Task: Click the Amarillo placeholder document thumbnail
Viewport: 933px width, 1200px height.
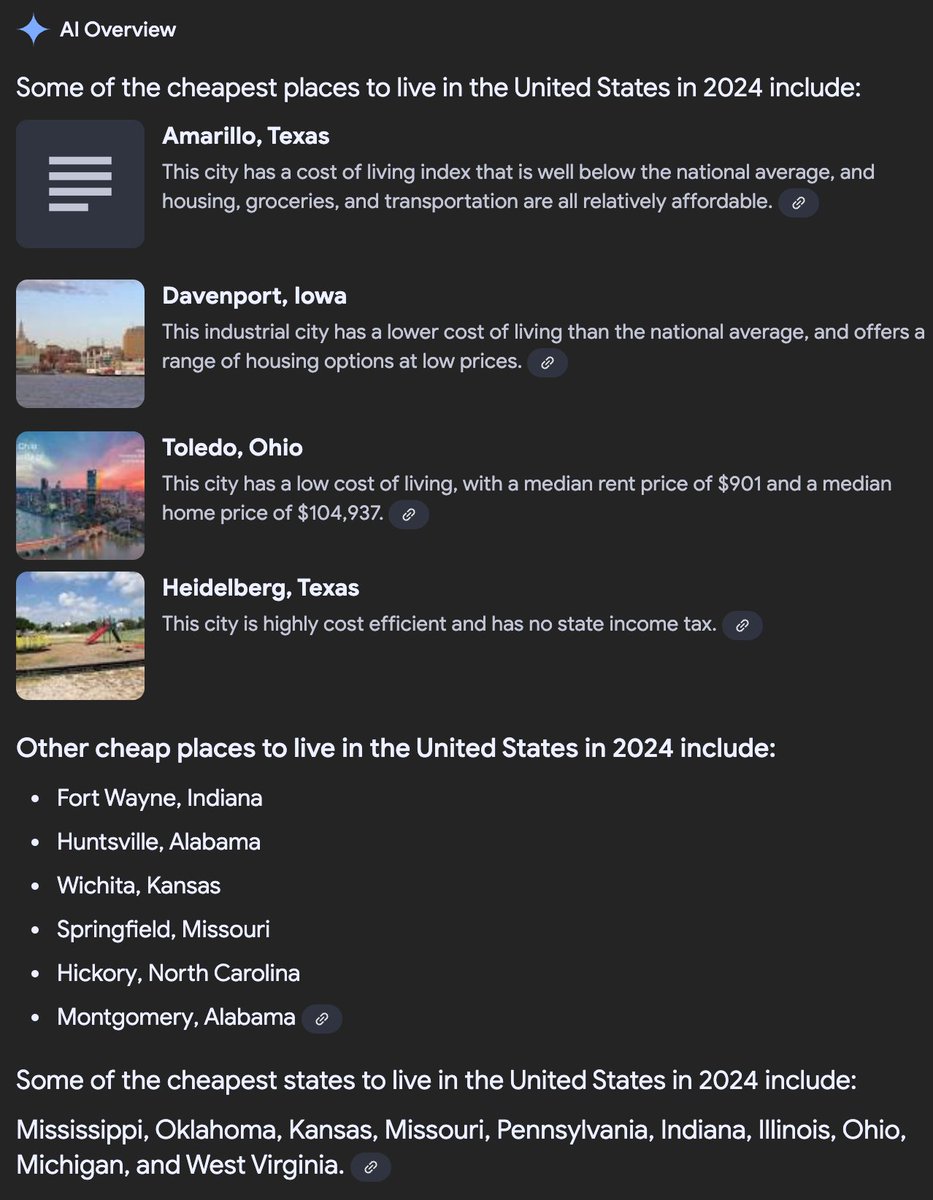Action: 80,184
